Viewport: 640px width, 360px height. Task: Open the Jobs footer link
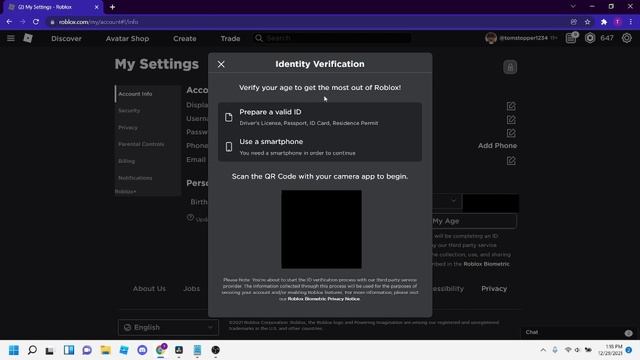tap(191, 289)
